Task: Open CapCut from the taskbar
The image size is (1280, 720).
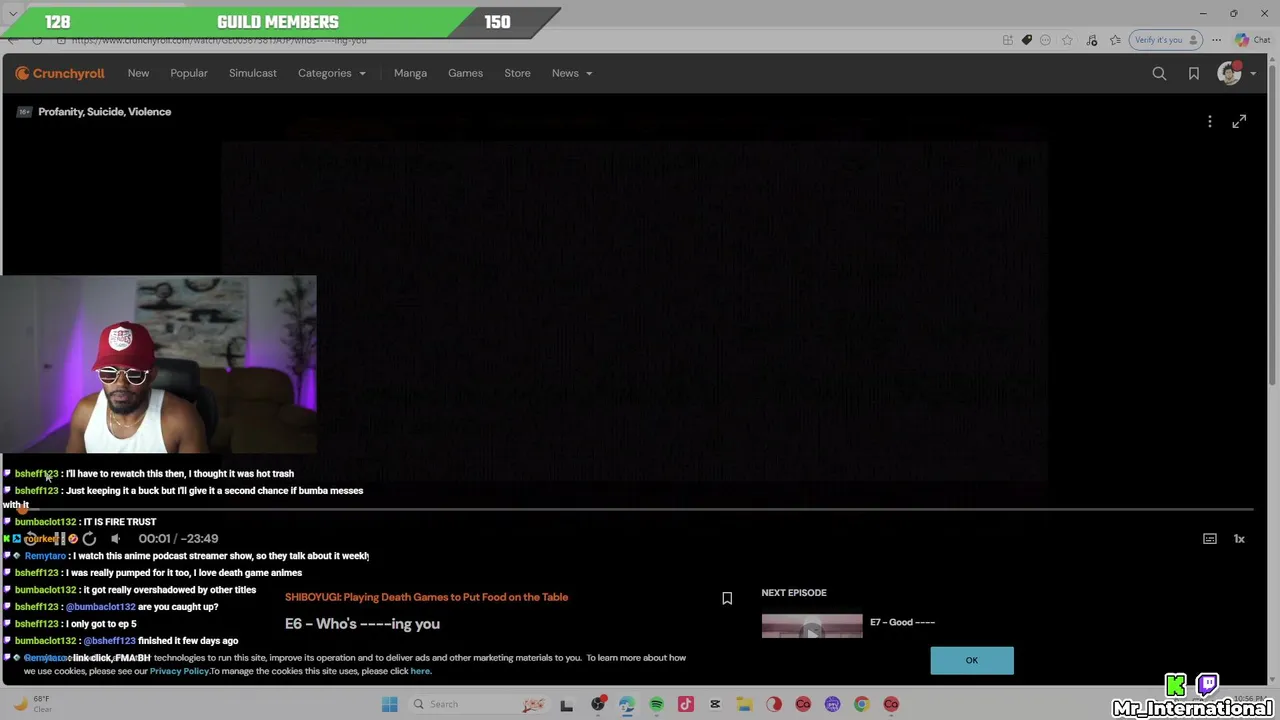Action: click(x=715, y=704)
